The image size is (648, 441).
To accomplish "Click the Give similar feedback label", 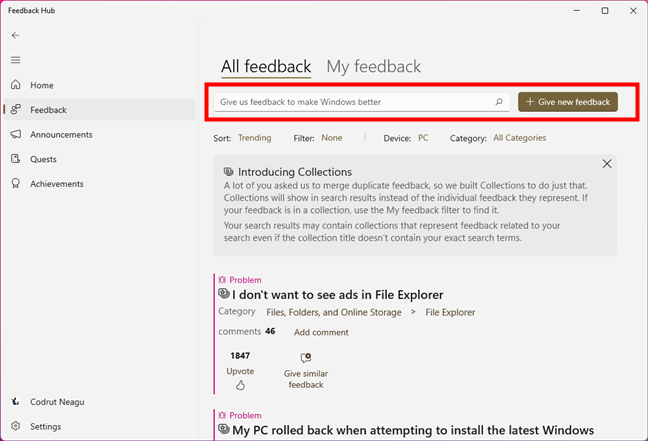I will pyautogui.click(x=306, y=379).
